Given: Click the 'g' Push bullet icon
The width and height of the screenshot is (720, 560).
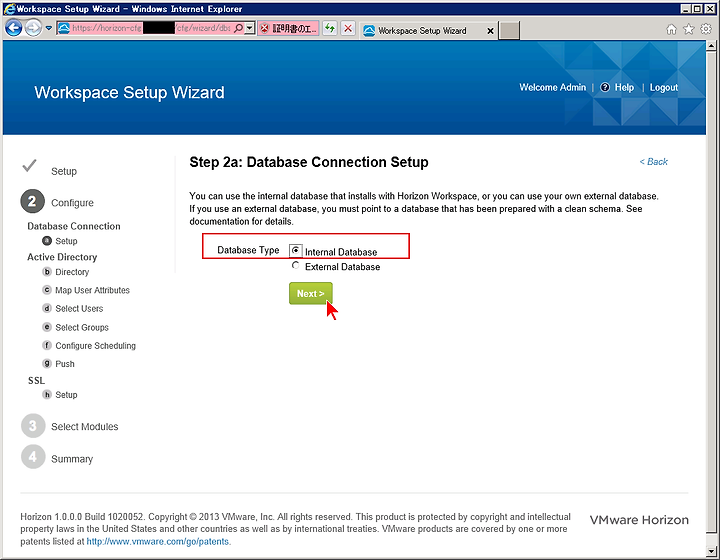Looking at the screenshot, I should click(x=47, y=364).
